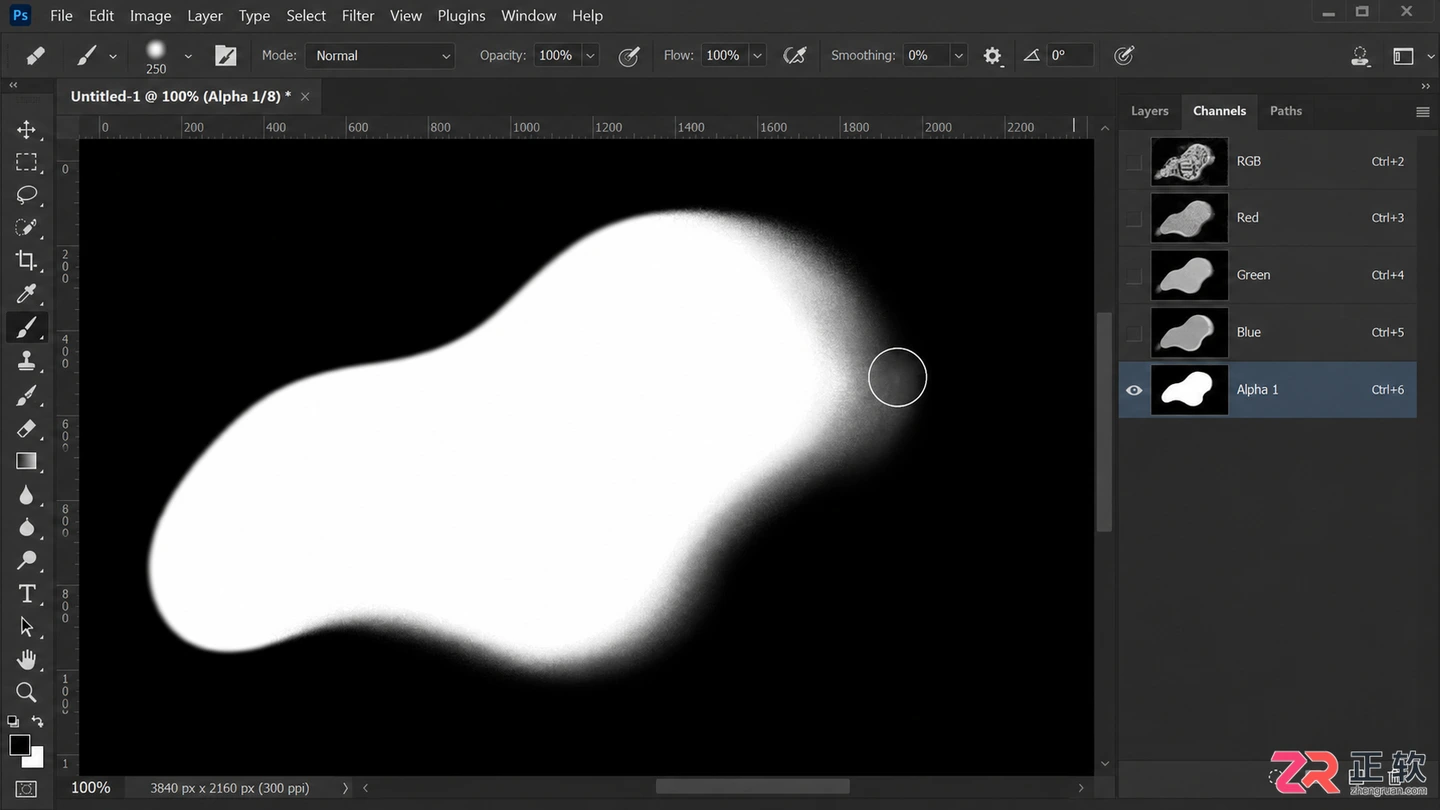Screen dimensions: 1440x810
Task: Expand the Flow slider dropdown arrow
Action: [757, 56]
